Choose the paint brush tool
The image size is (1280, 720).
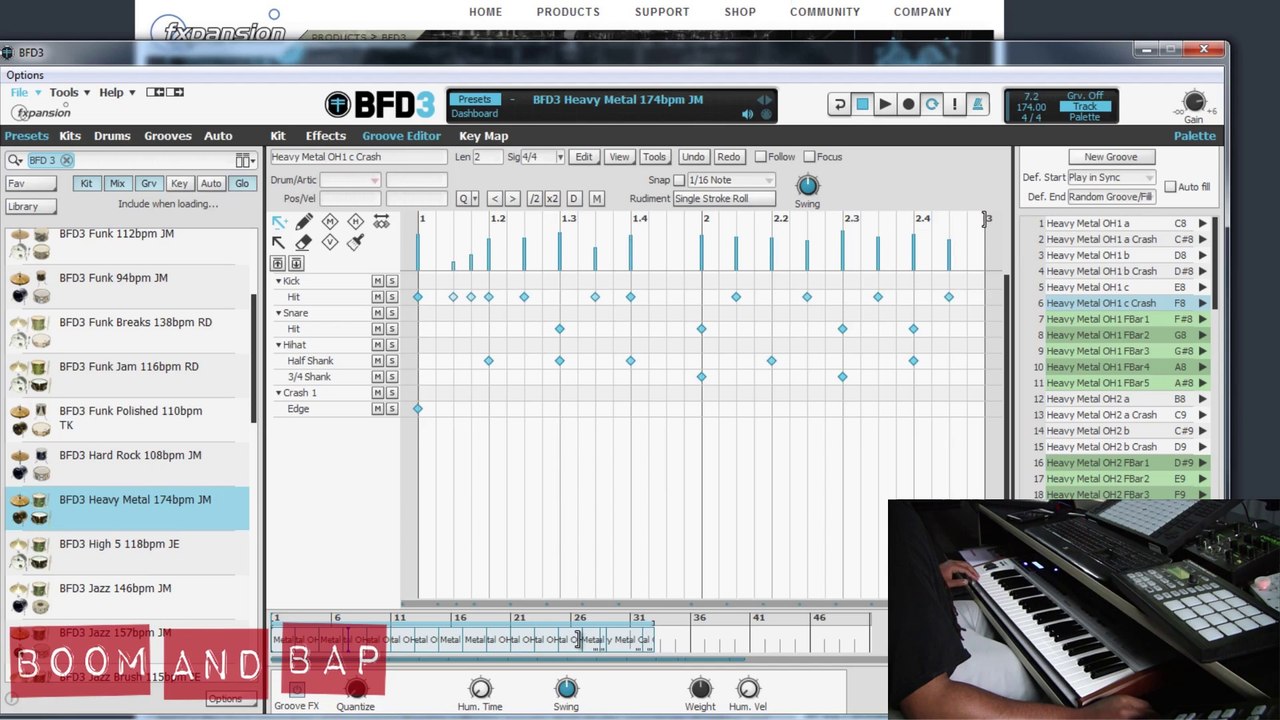click(355, 243)
